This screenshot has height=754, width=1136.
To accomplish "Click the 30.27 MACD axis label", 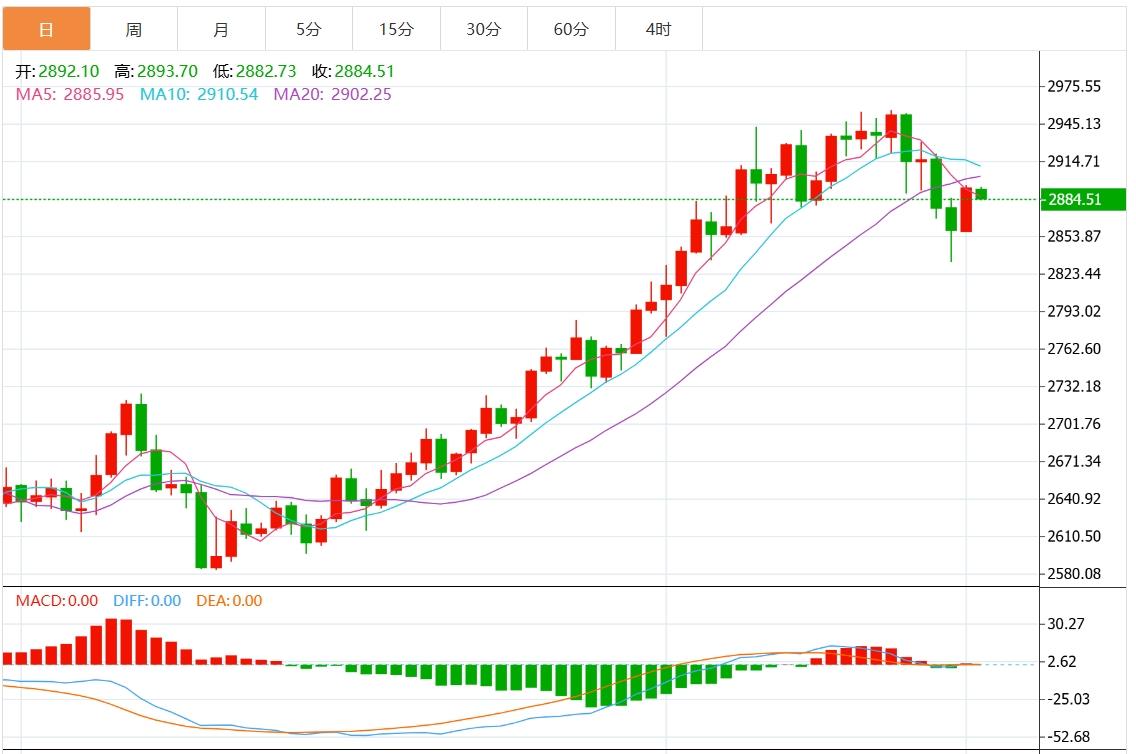I will (1065, 624).
